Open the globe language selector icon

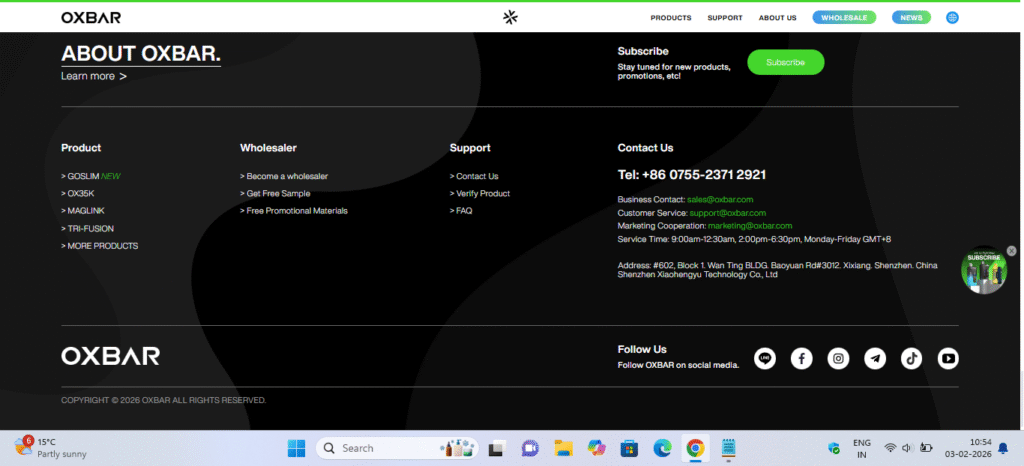952,17
